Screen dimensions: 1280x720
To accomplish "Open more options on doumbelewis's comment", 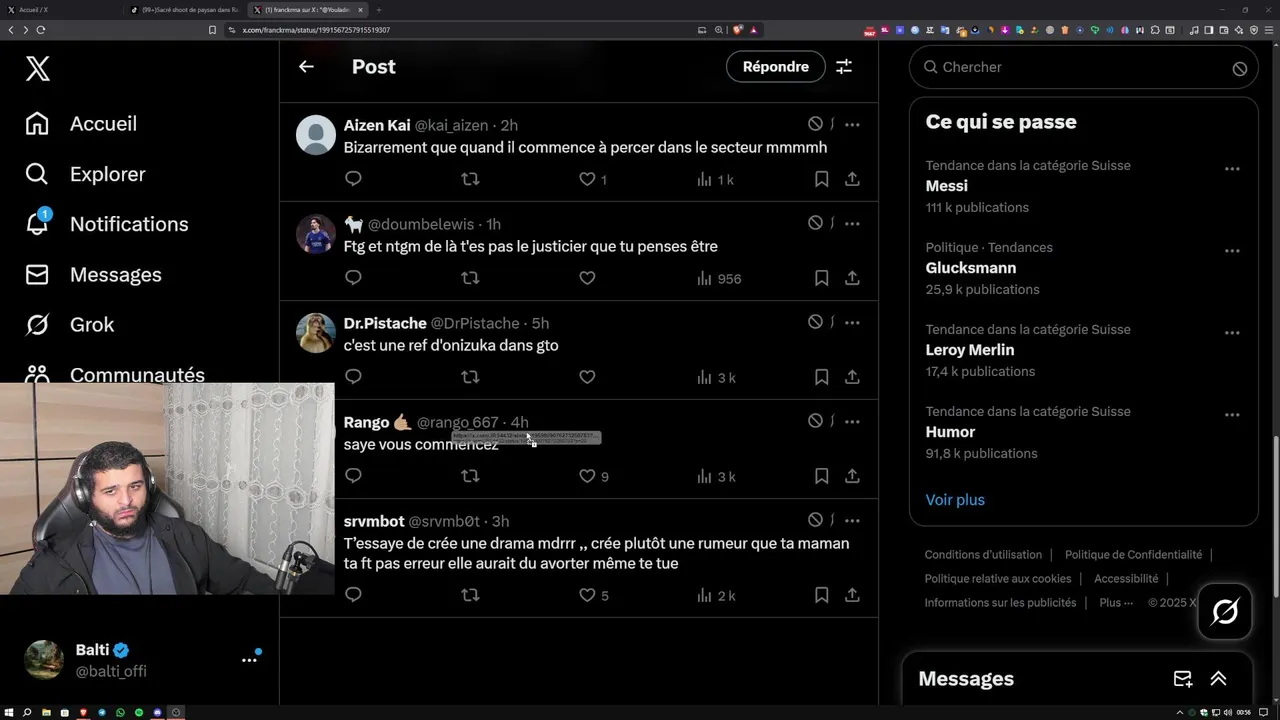I will pyautogui.click(x=852, y=224).
